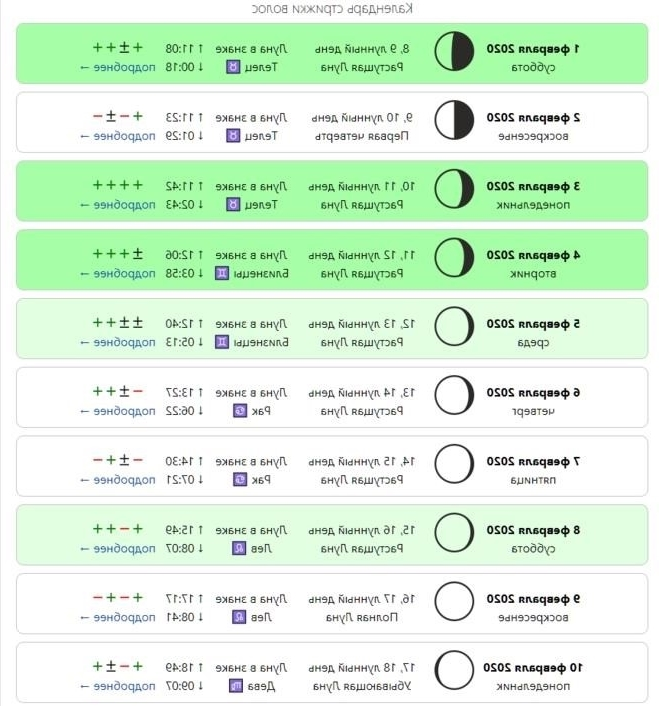Click the moon phase icon for 1 февраля
Viewport: 659px width, 706px height.
(454, 51)
